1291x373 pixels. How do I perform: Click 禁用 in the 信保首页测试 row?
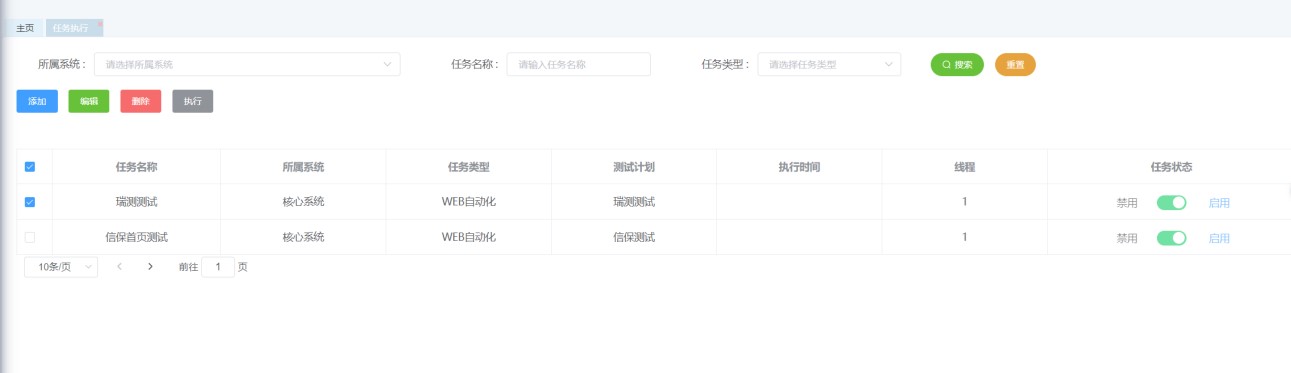click(1127, 238)
